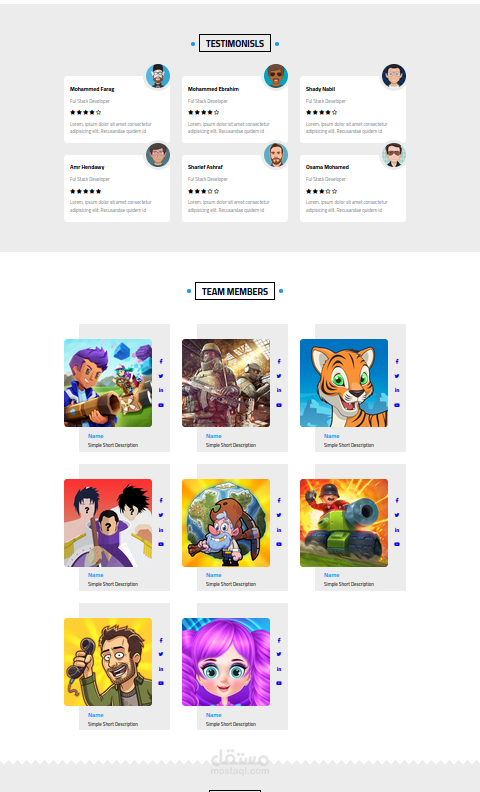Select Osama Mohamed's testimonial name

click(x=327, y=167)
